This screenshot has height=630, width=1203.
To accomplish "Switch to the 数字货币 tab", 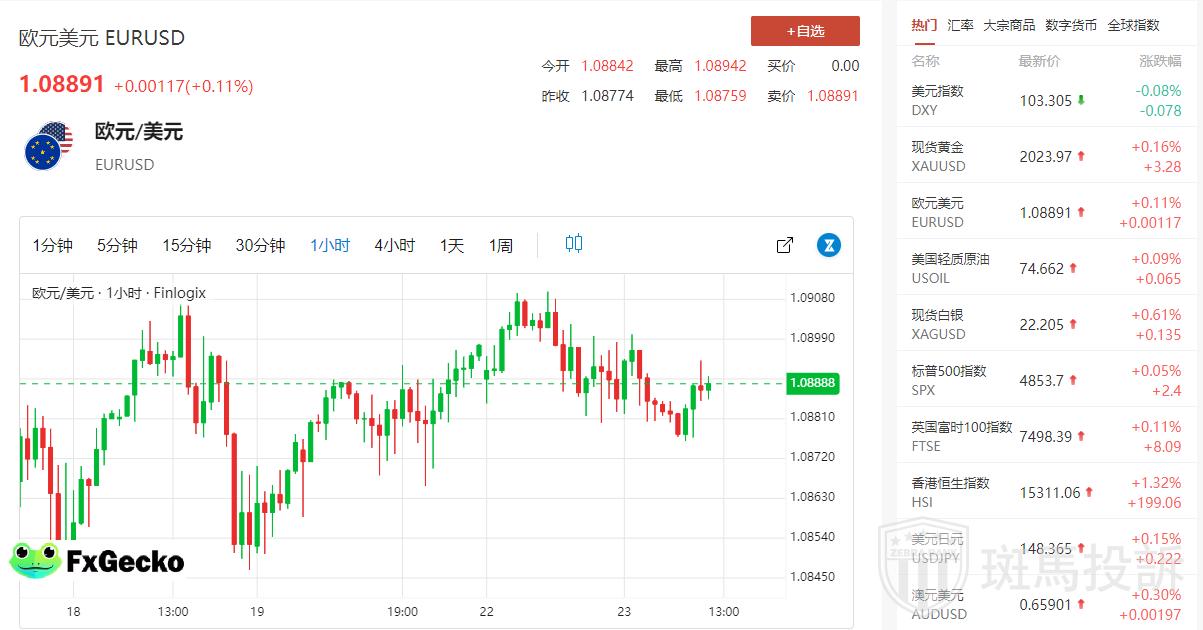I will (1070, 25).
